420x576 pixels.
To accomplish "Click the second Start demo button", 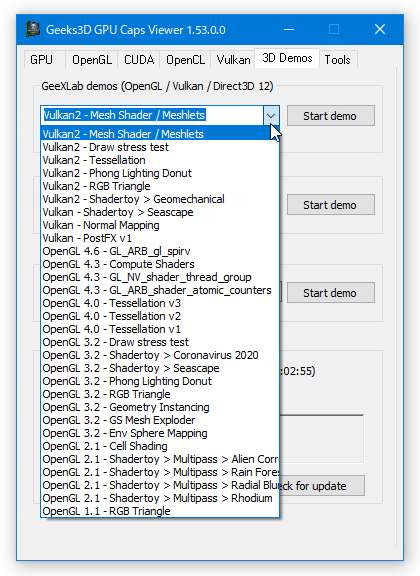I will pos(331,205).
